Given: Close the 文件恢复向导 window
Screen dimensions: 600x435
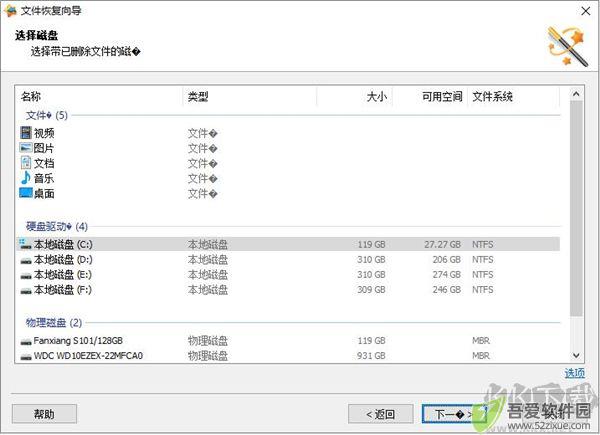Looking at the screenshot, I should tap(585, 11).
